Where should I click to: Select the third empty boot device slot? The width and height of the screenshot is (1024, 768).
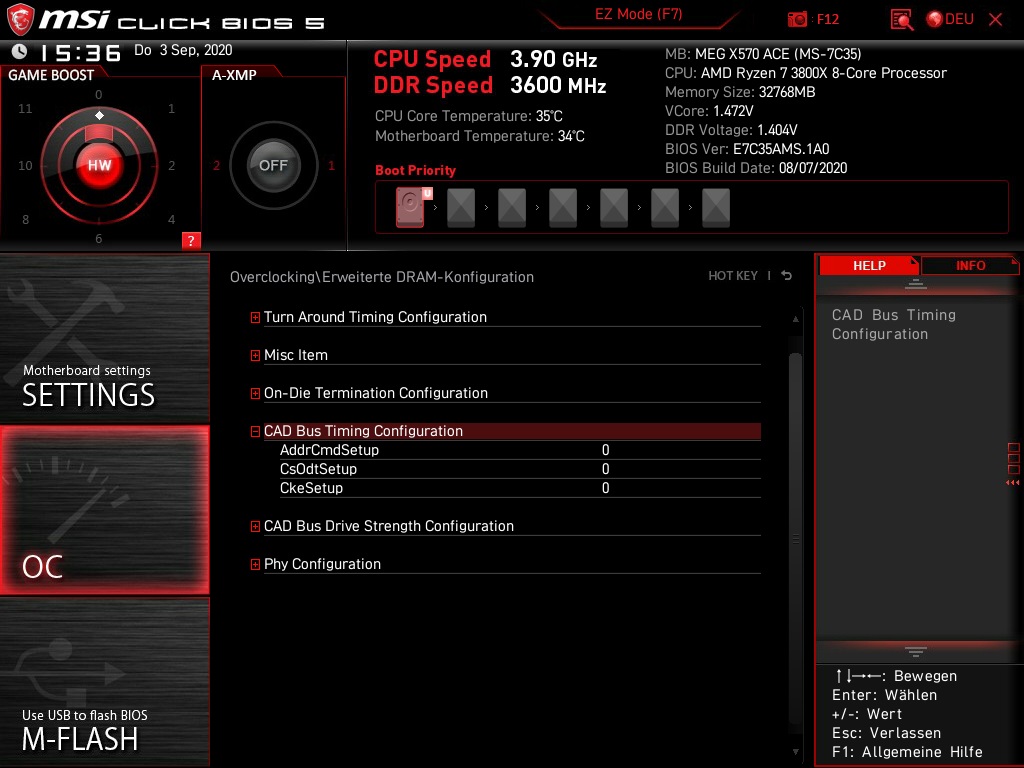click(512, 208)
